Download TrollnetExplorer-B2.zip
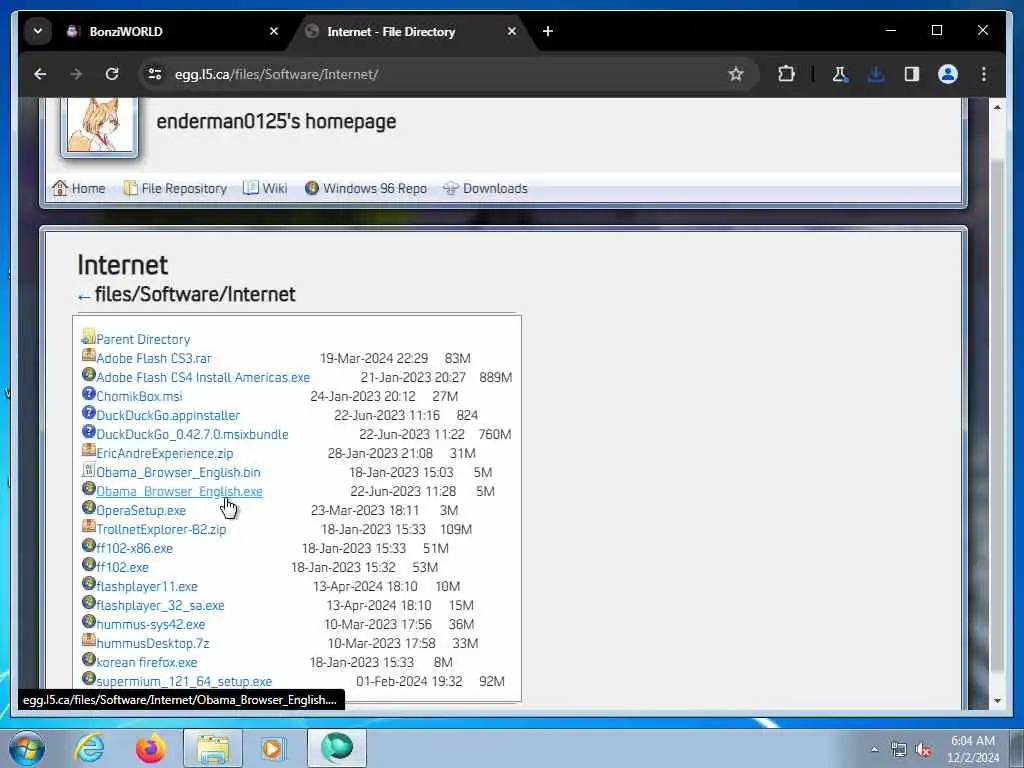The width and height of the screenshot is (1024, 768). pos(161,529)
